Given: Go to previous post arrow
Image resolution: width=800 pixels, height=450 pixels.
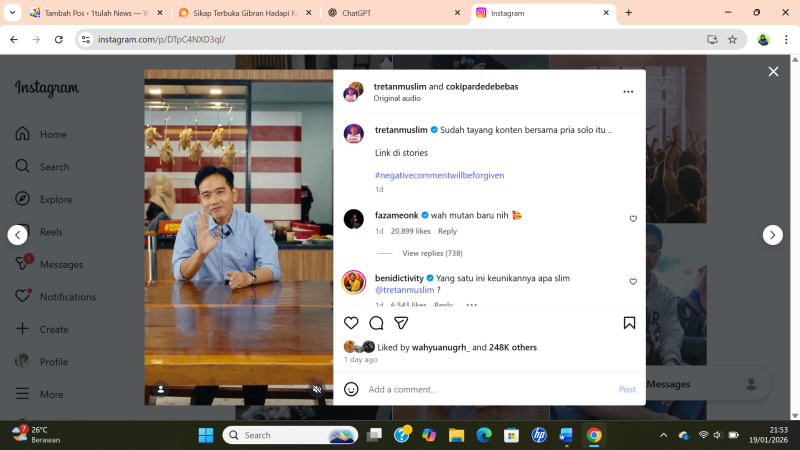Looking at the screenshot, I should pos(18,235).
